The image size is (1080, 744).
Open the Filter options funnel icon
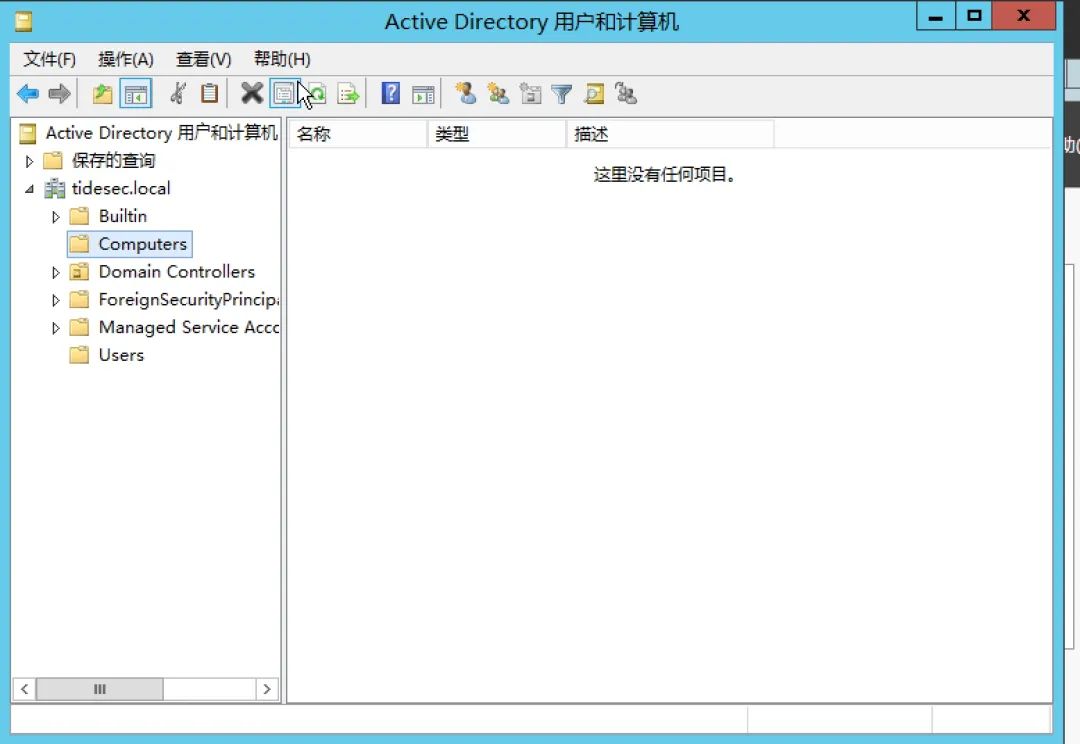tap(562, 94)
